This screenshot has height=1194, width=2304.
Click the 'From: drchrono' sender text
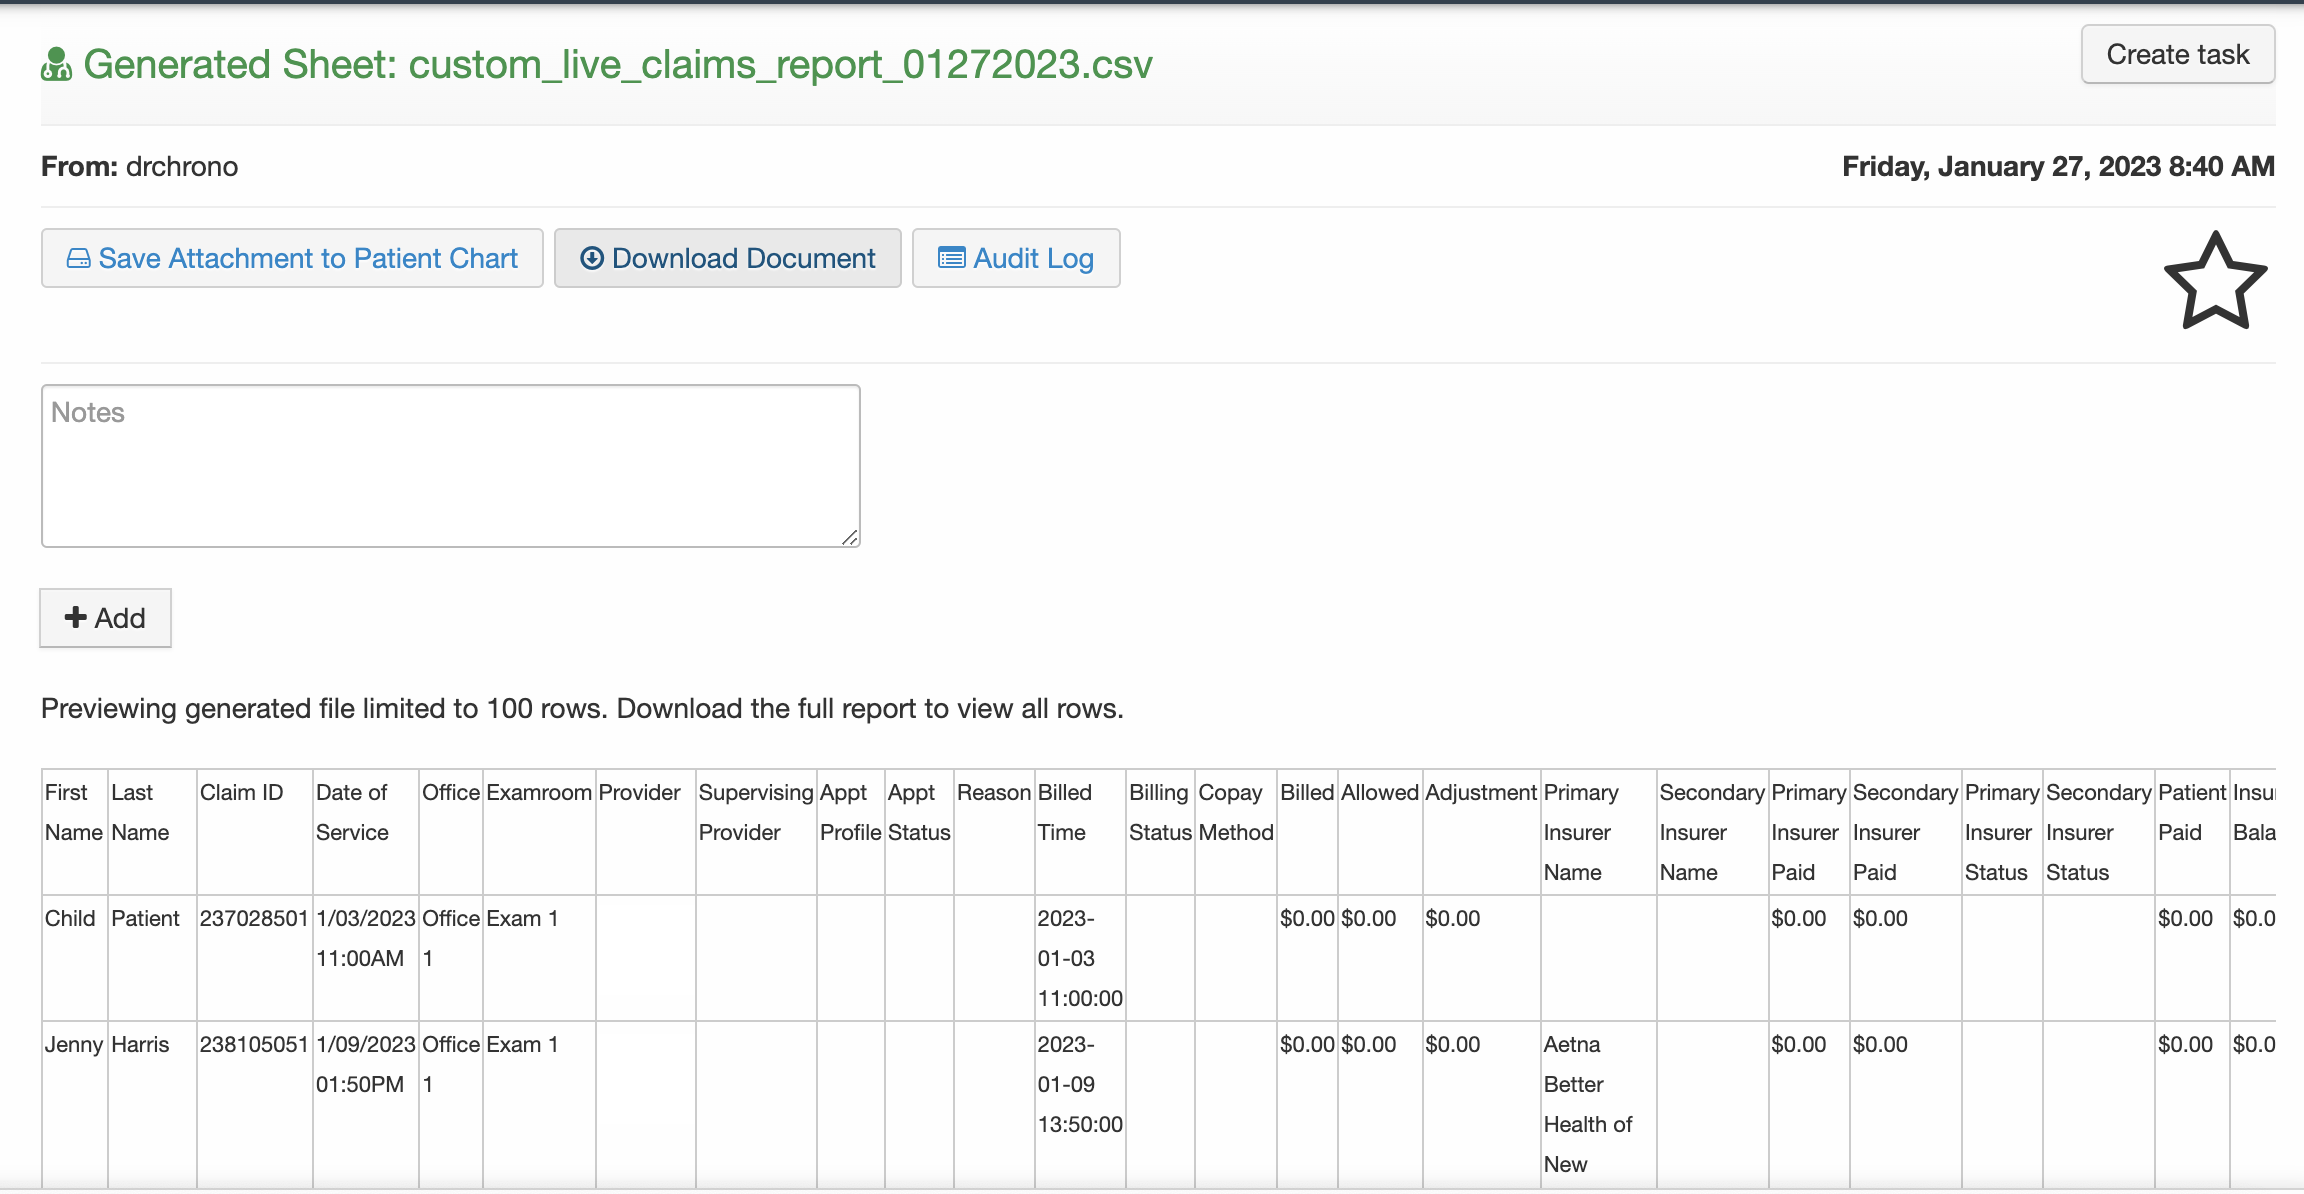[139, 166]
